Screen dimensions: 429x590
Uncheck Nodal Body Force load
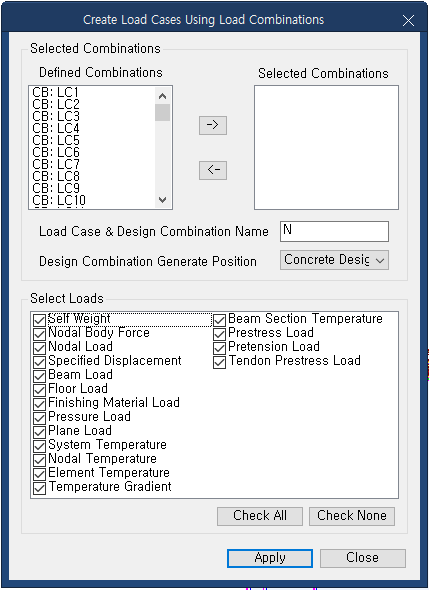39,334
